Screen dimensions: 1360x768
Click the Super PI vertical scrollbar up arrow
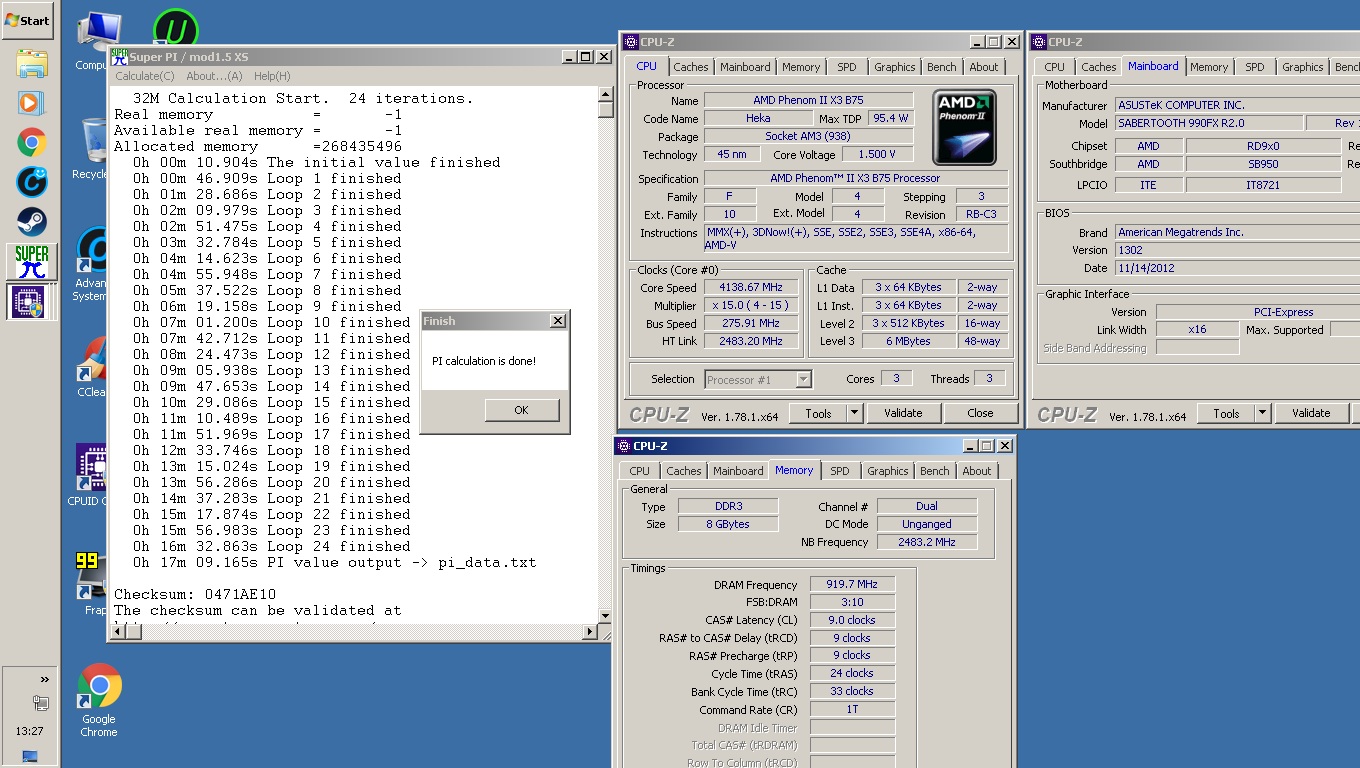point(605,95)
